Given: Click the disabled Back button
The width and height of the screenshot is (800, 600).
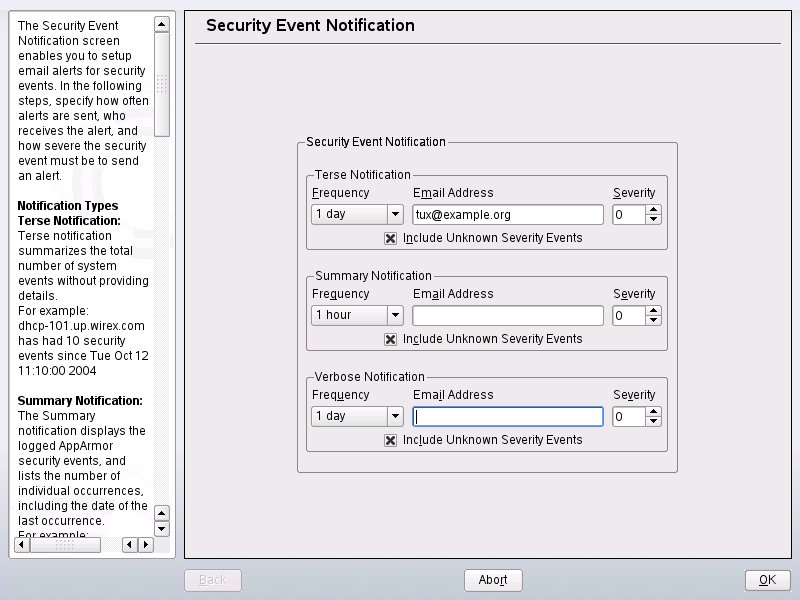Looking at the screenshot, I should pos(212,580).
